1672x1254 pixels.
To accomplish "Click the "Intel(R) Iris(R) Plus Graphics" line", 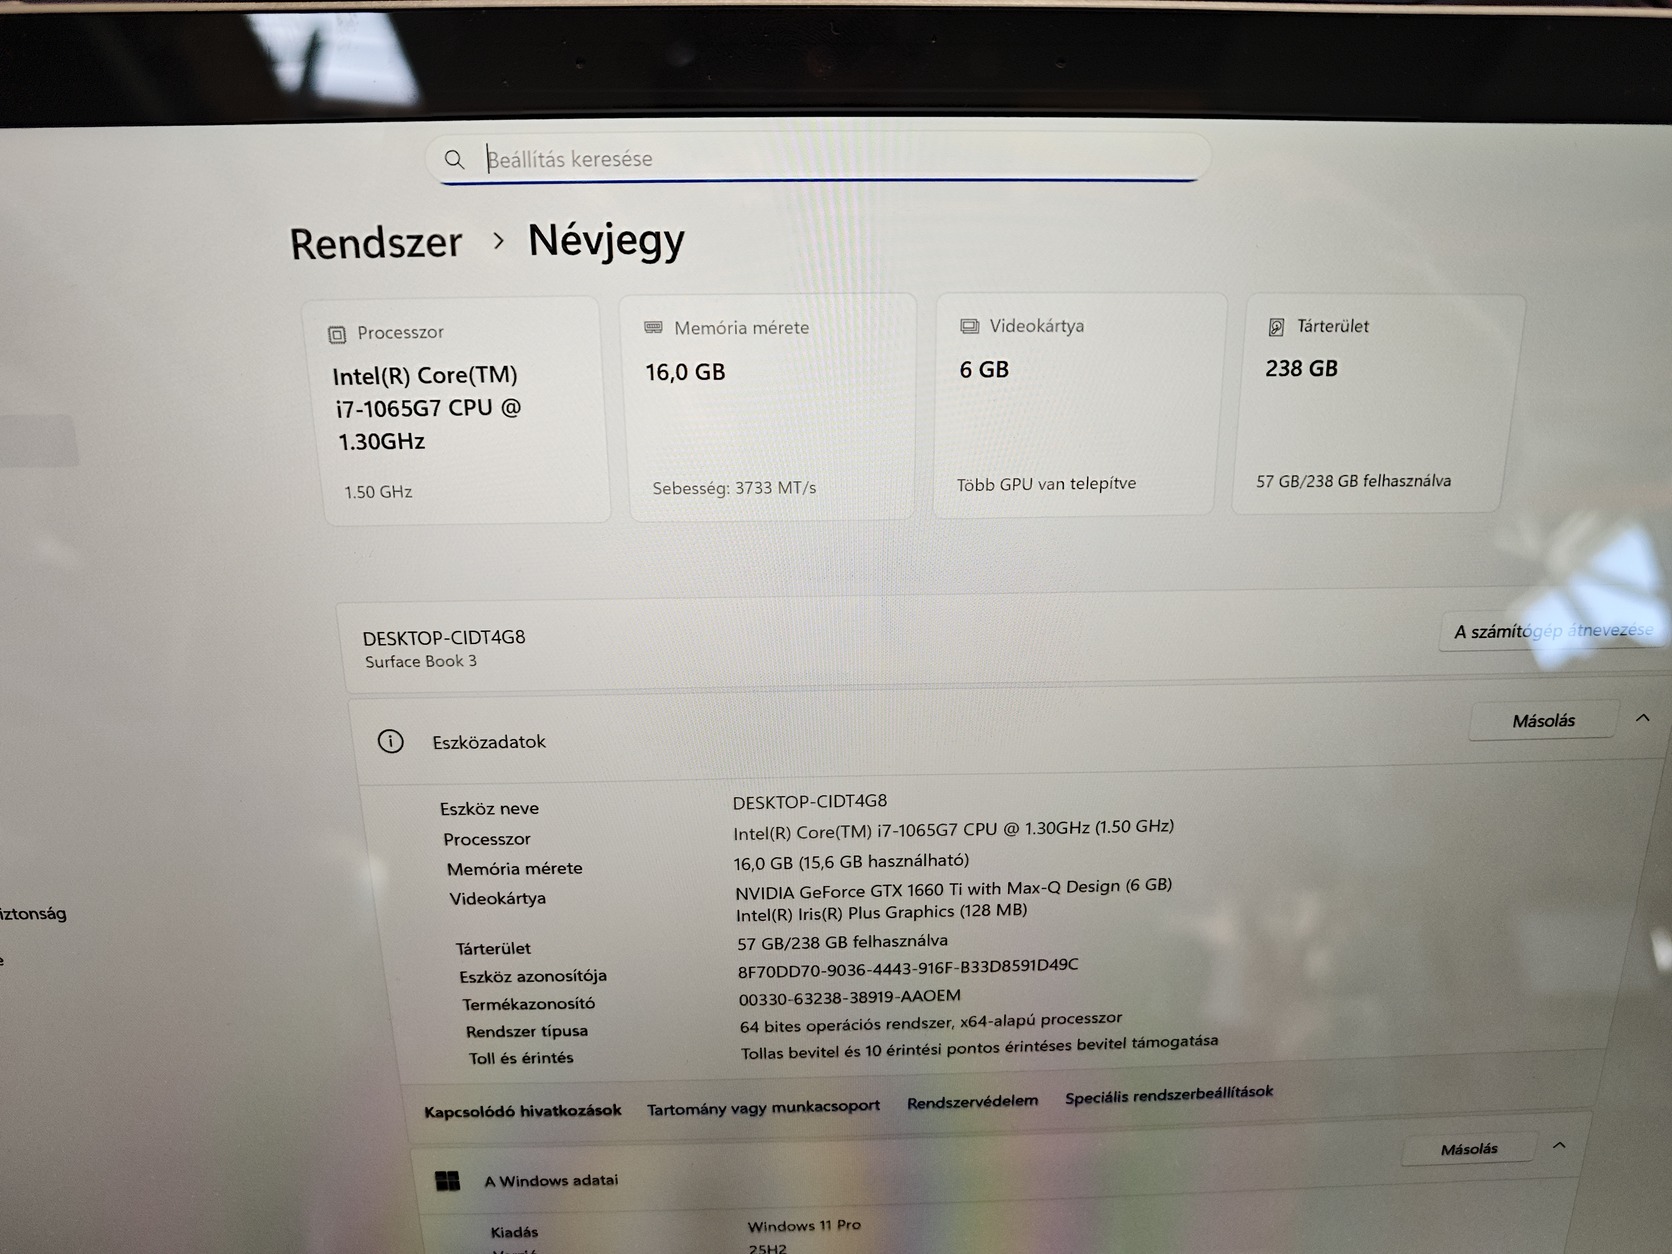I will click(x=881, y=913).
